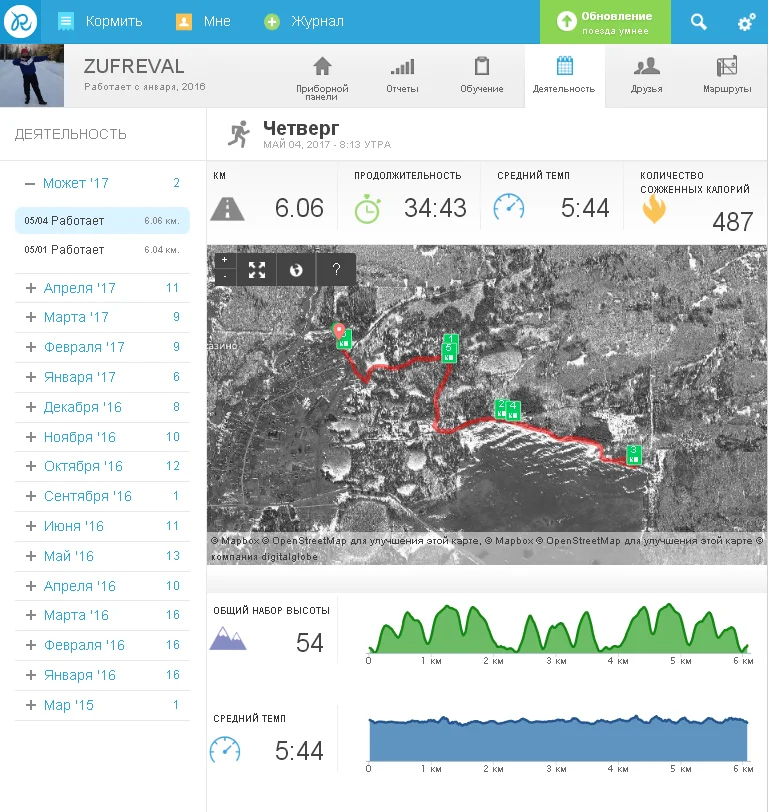Open settings gear icon
The image size is (768, 812).
[746, 22]
